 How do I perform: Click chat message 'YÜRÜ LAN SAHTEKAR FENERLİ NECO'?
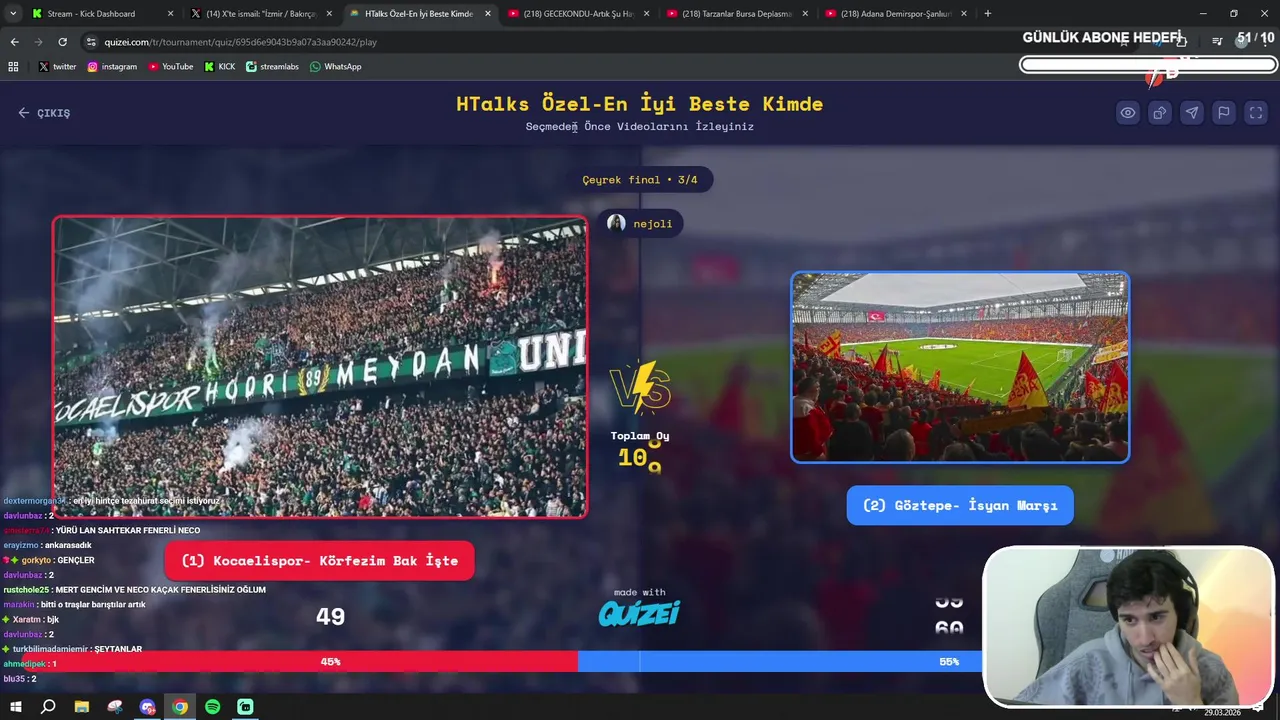(128, 530)
